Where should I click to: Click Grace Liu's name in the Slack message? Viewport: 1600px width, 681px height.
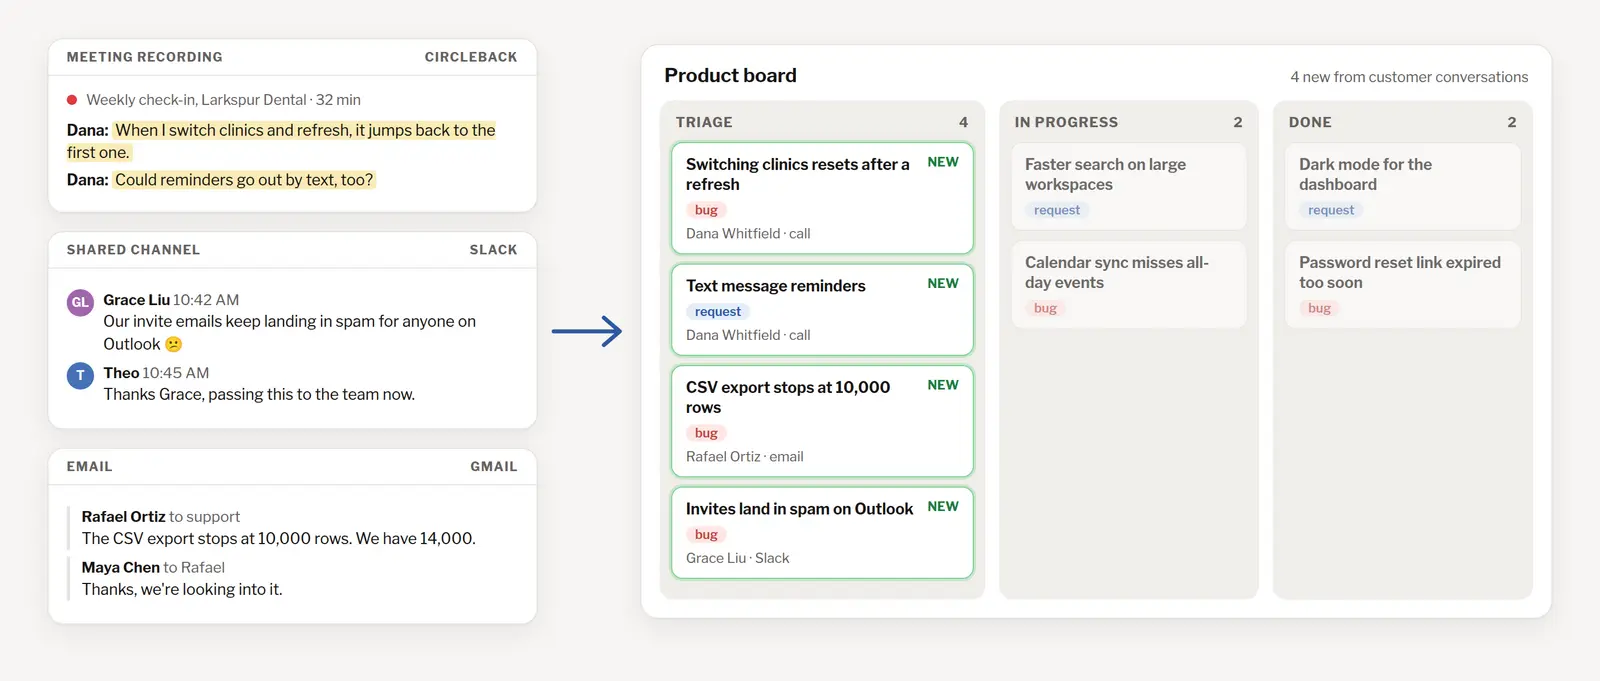[x=136, y=300]
